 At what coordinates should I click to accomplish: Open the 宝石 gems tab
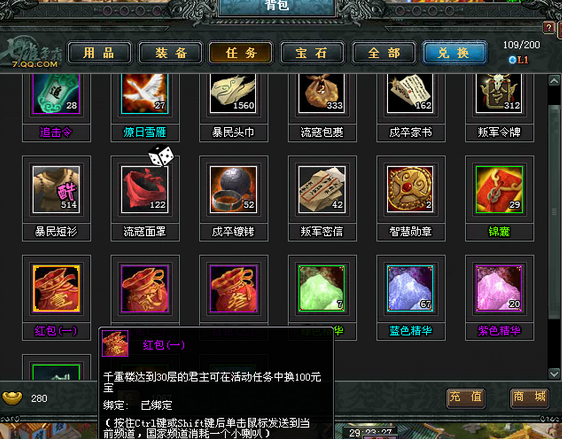coord(312,53)
